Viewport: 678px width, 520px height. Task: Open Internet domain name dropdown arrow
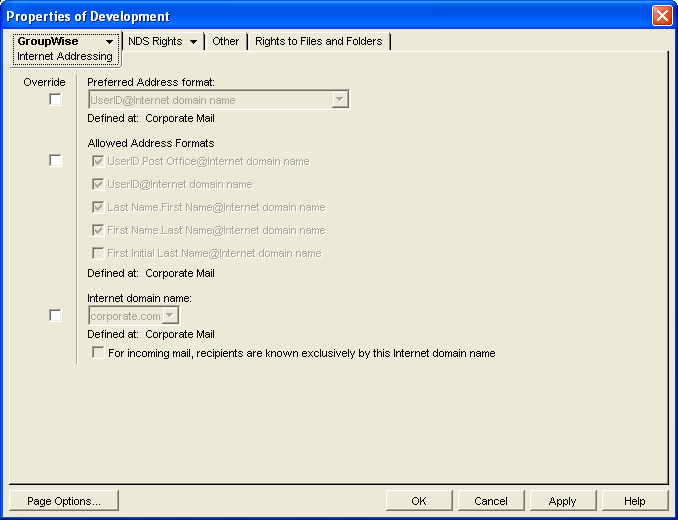pos(170,316)
